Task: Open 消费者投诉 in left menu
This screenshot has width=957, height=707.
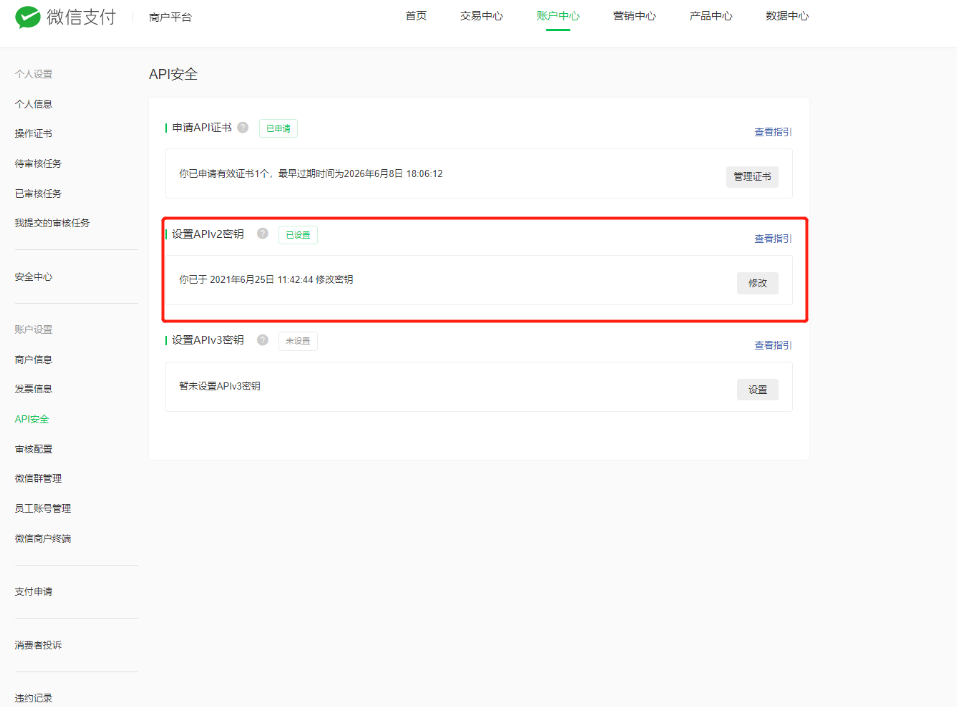Action: coord(38,645)
